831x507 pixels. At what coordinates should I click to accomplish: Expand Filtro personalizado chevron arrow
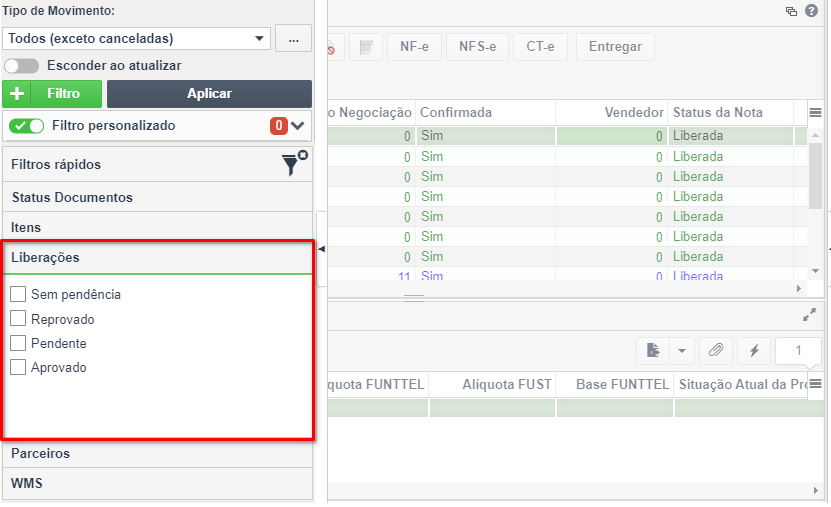click(298, 126)
